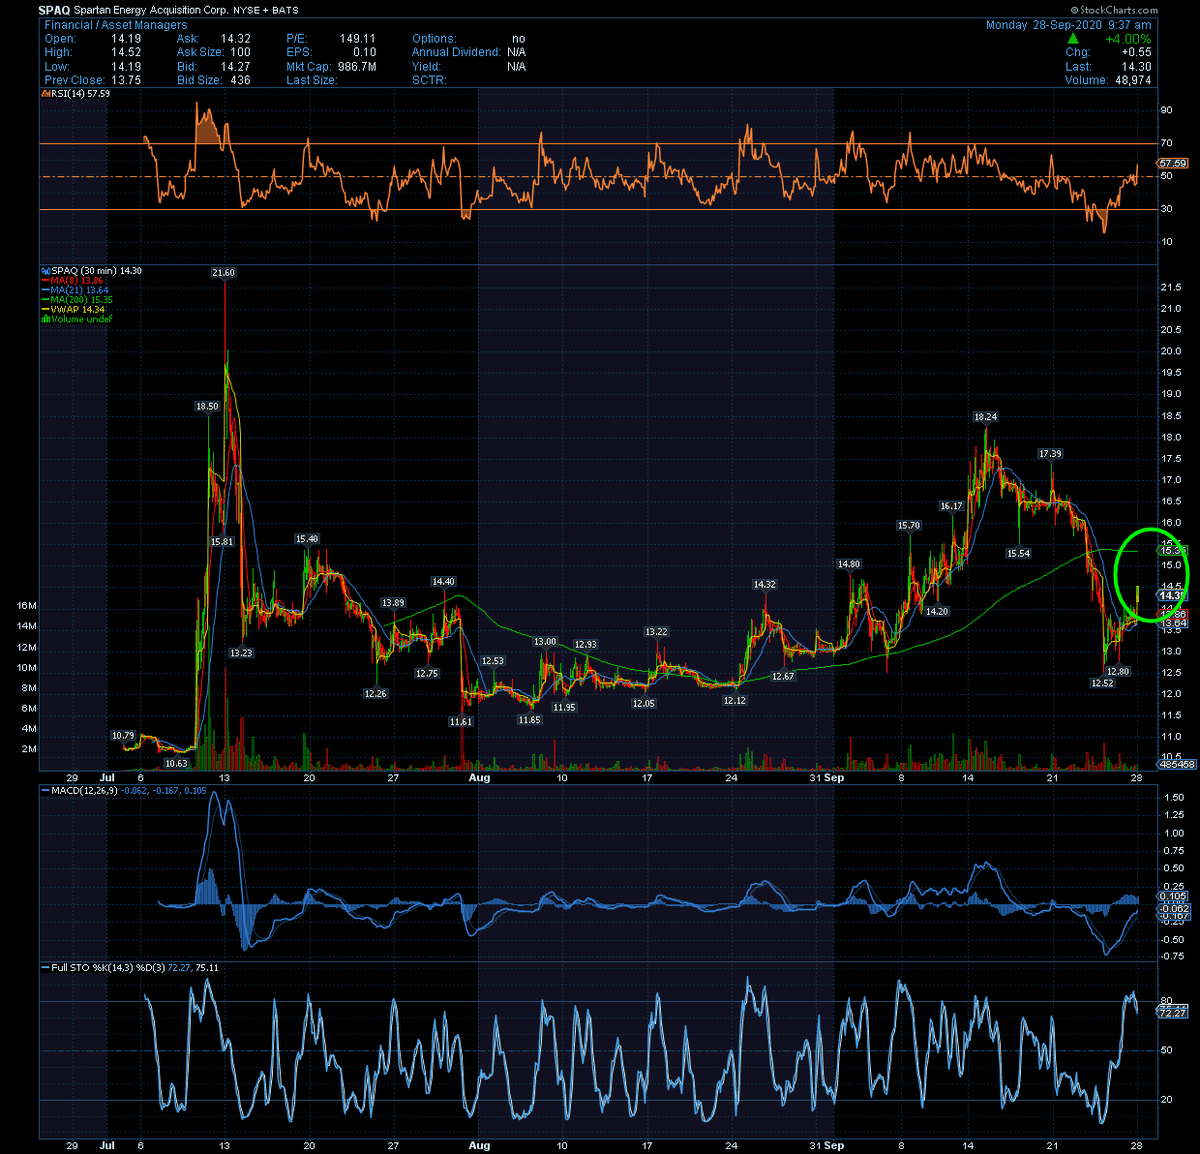Click the '11.61' low price label
The image size is (1200, 1154).
(460, 721)
